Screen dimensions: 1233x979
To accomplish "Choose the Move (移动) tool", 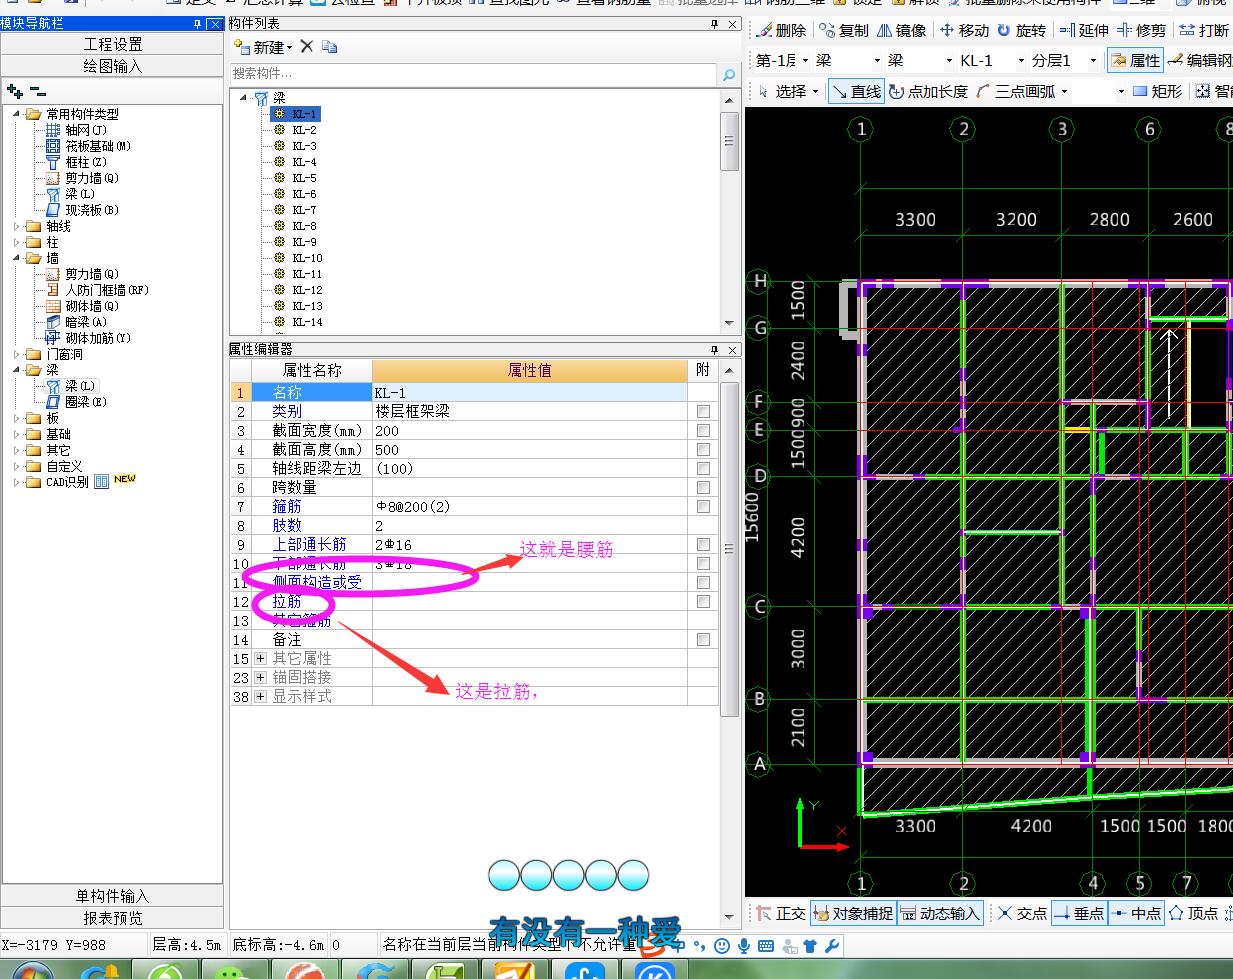I will 964,31.
